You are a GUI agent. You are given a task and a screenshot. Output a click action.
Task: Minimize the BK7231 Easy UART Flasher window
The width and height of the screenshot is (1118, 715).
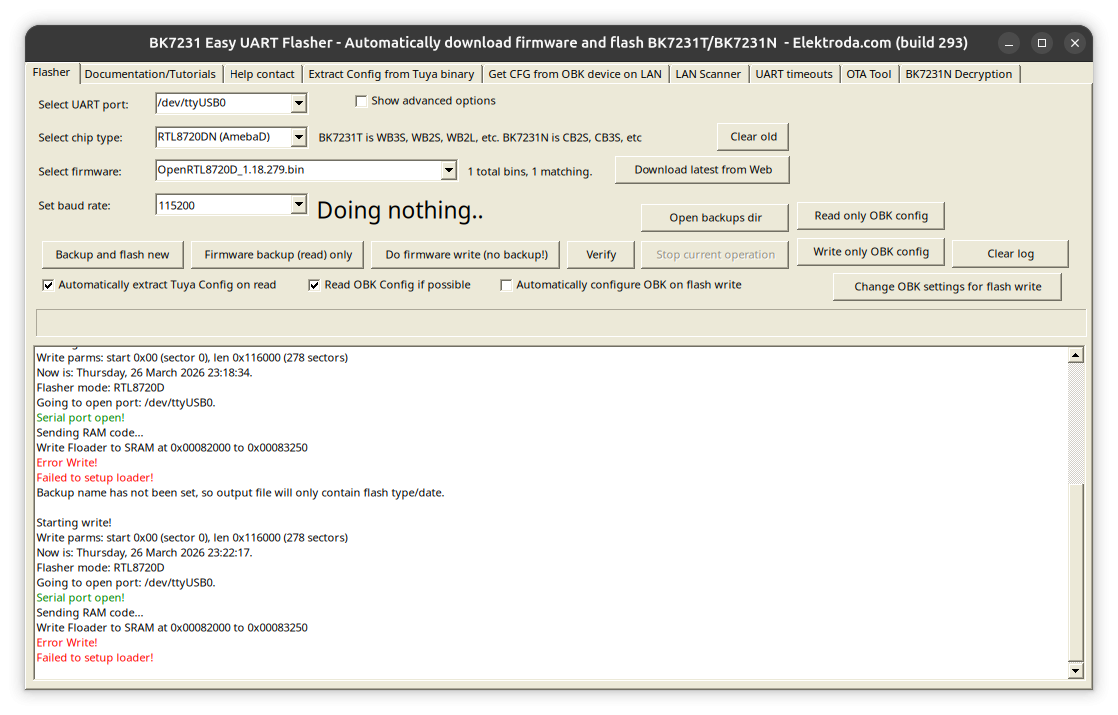[1008, 43]
